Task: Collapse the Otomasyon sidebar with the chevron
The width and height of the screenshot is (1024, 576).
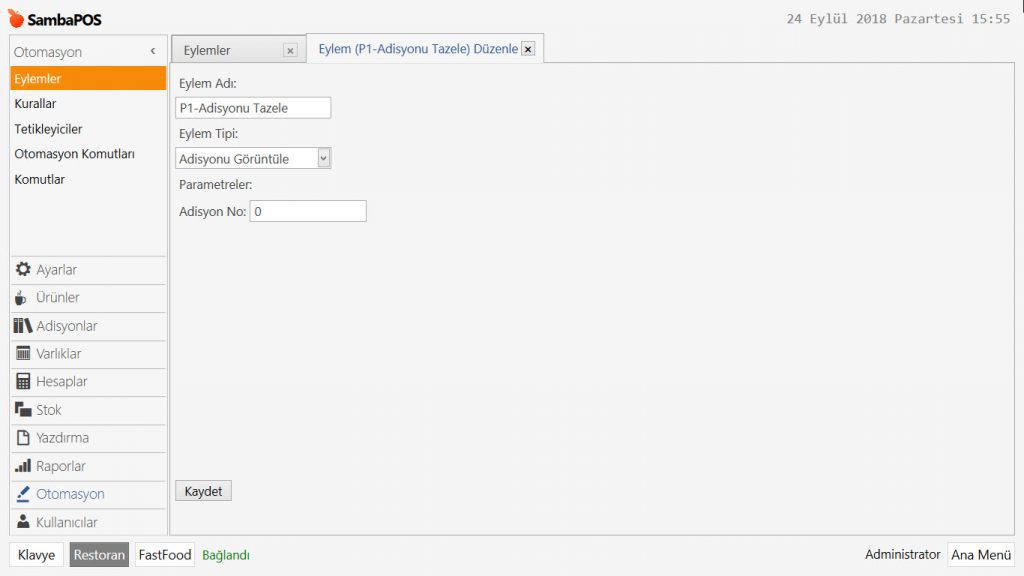Action: click(x=153, y=51)
